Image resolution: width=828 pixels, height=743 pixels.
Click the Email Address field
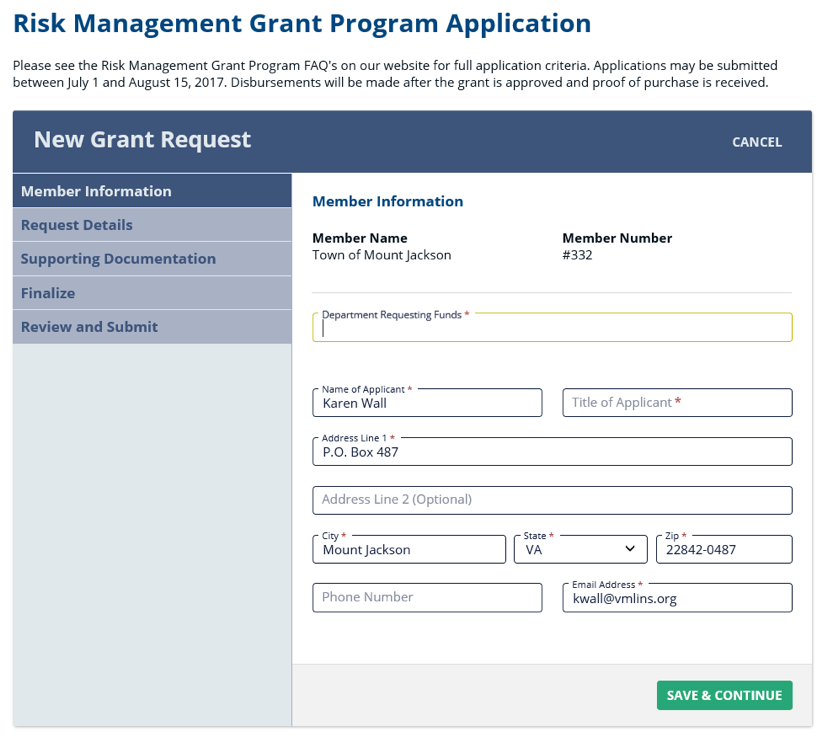677,598
